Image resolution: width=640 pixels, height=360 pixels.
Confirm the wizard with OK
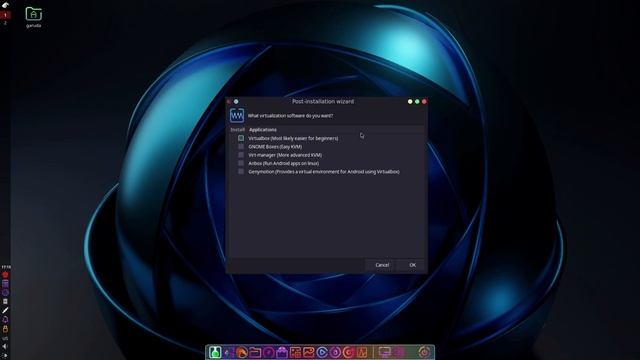413,265
